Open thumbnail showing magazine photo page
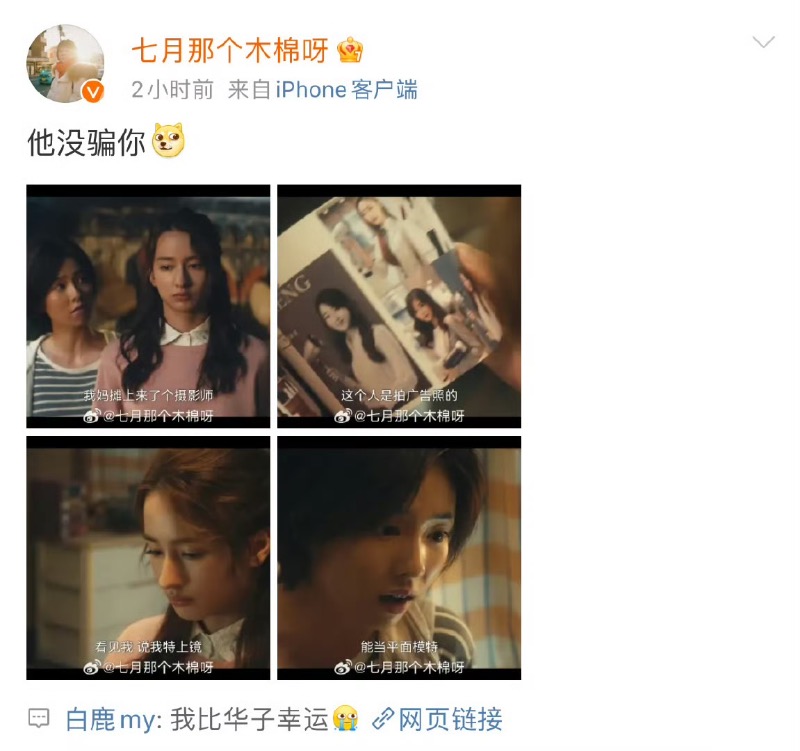Image resolution: width=800 pixels, height=751 pixels. pyautogui.click(x=399, y=306)
